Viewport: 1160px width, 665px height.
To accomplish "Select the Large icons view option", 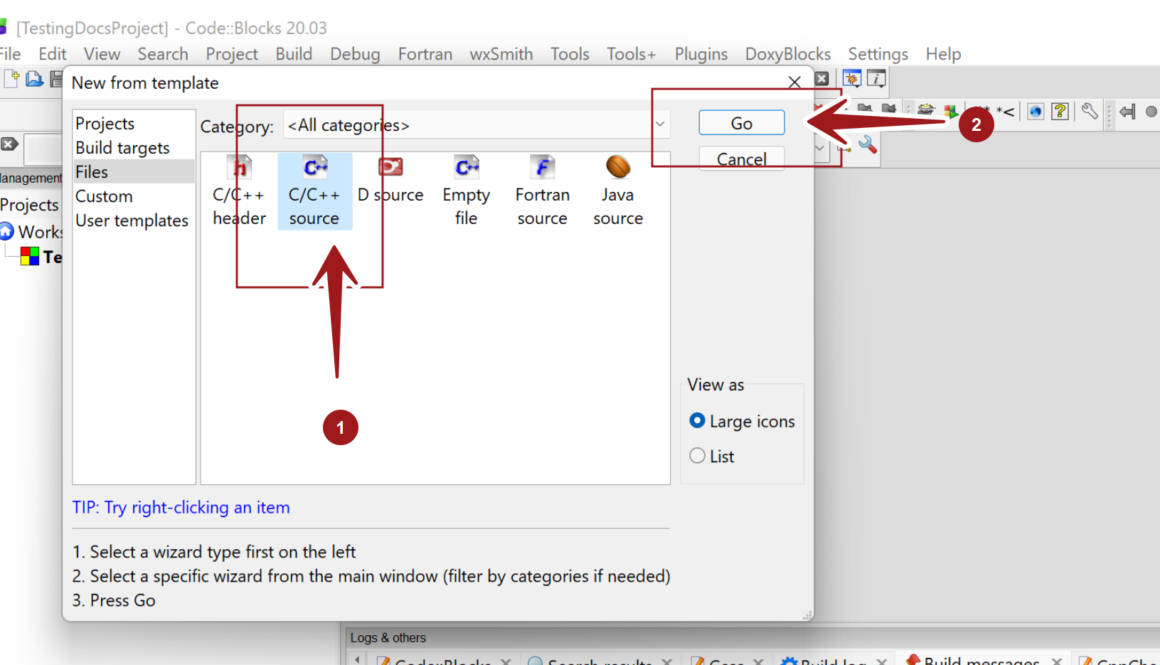I will coord(698,421).
